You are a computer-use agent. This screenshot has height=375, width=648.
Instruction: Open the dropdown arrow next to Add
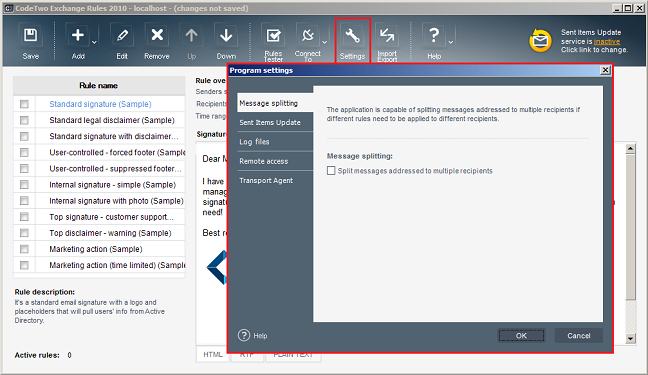coord(94,42)
